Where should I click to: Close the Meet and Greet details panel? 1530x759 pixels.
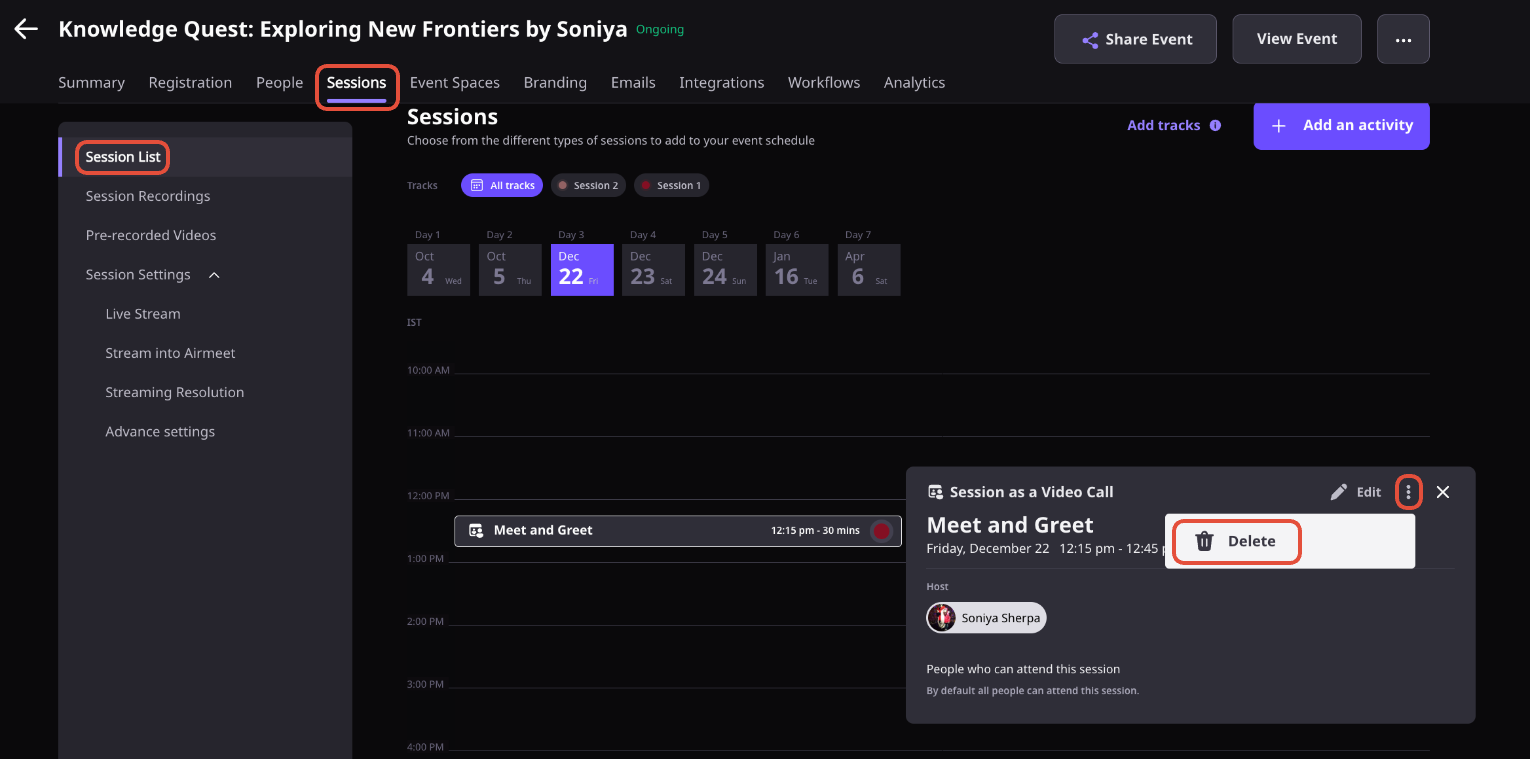(1442, 492)
